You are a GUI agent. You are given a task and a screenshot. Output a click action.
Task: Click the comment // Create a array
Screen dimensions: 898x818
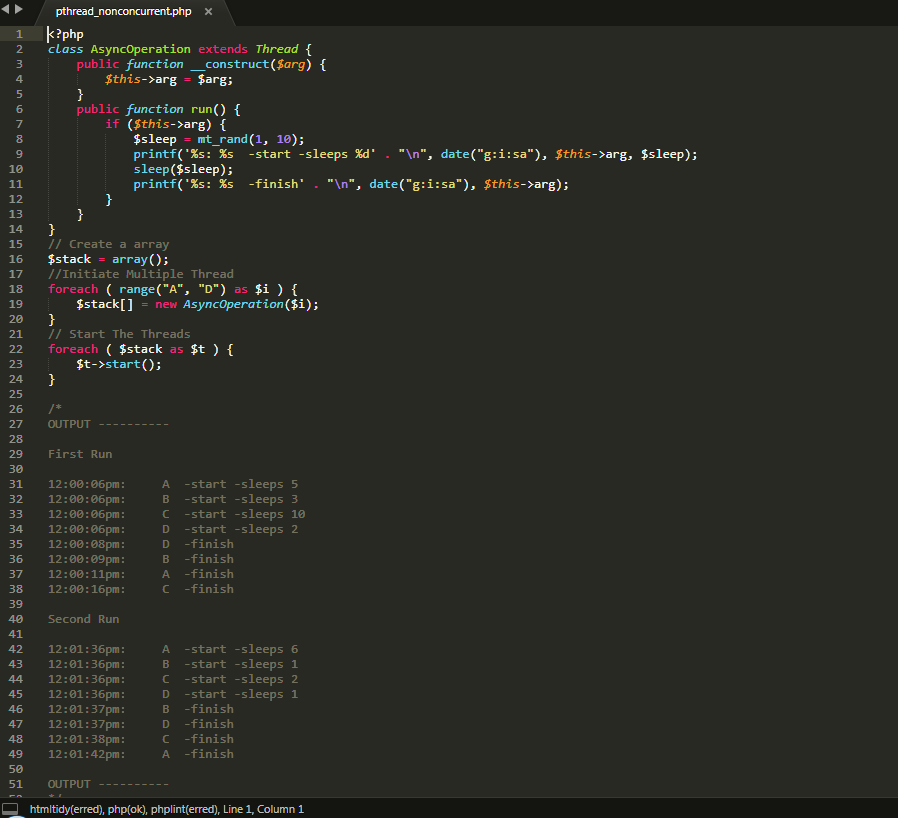click(110, 243)
